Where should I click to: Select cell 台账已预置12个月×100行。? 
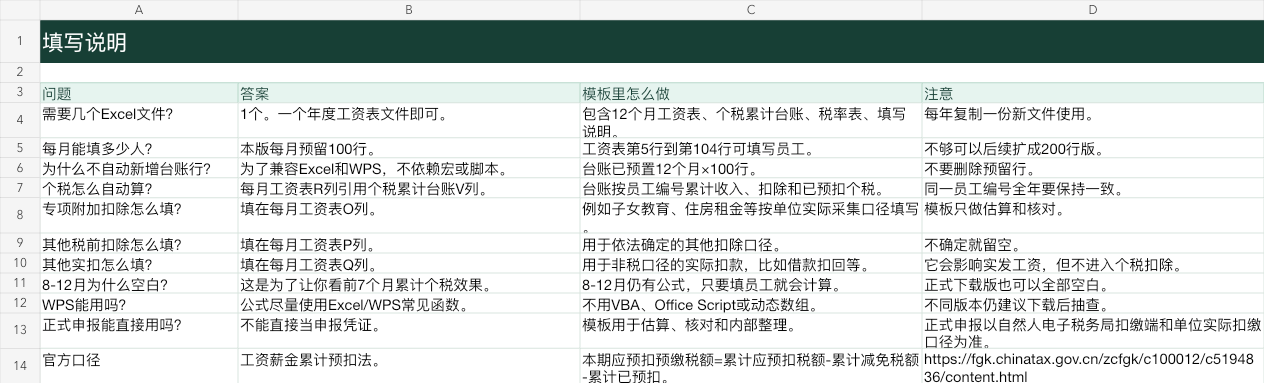tap(751, 168)
